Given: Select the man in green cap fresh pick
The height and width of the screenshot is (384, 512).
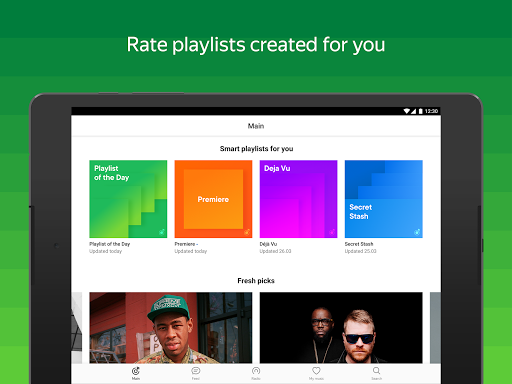Looking at the screenshot, I should pos(171,328).
